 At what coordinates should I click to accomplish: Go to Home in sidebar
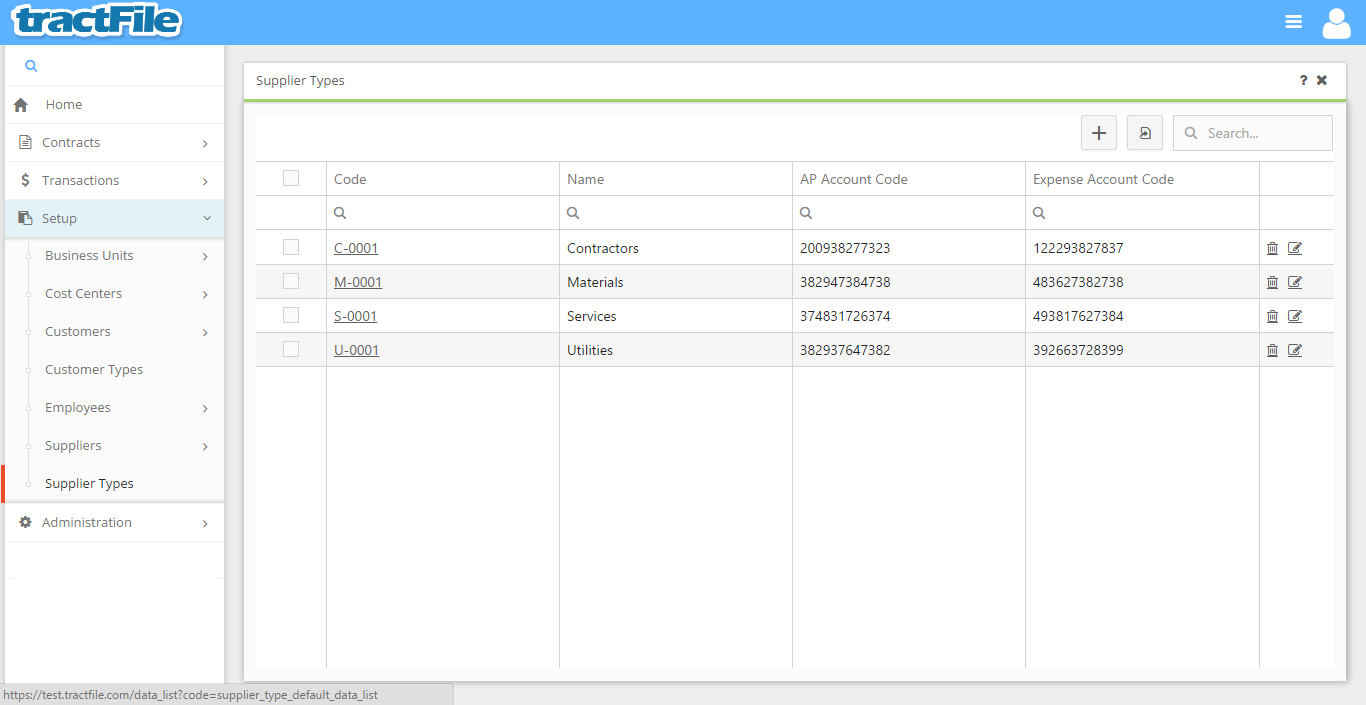64,105
